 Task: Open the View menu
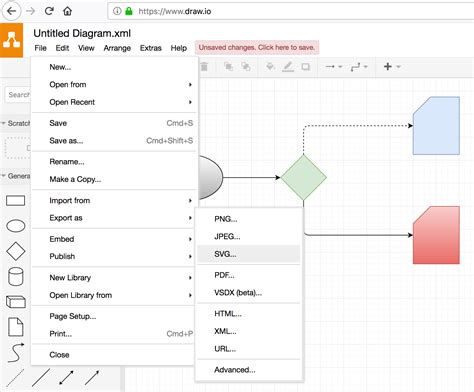(86, 48)
